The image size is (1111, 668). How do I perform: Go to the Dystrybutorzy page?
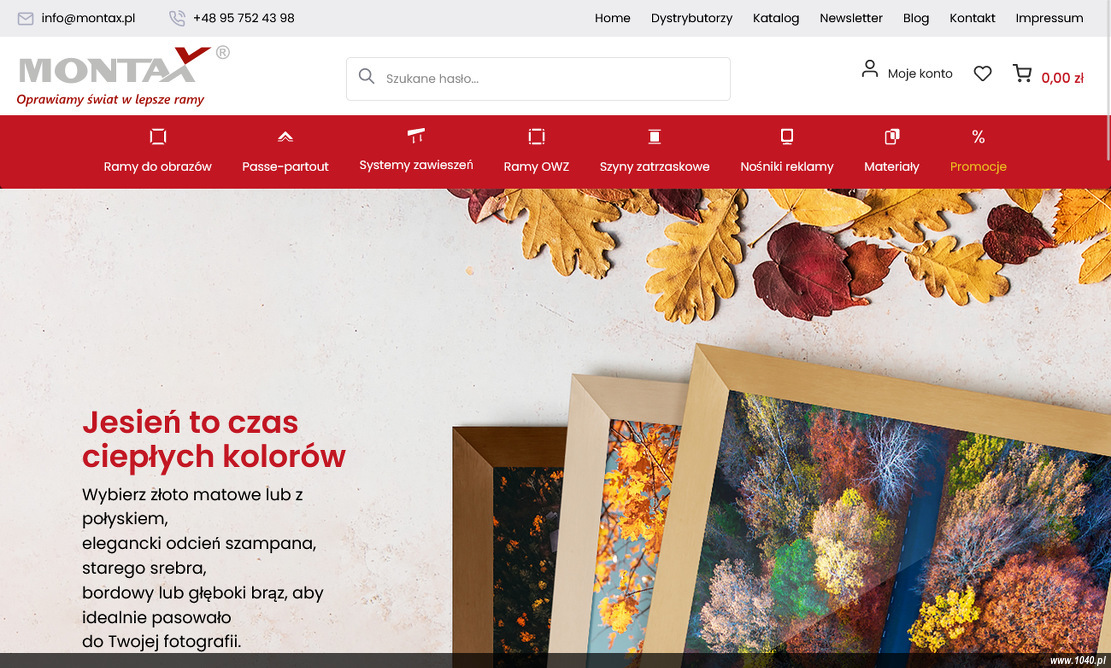tap(692, 18)
